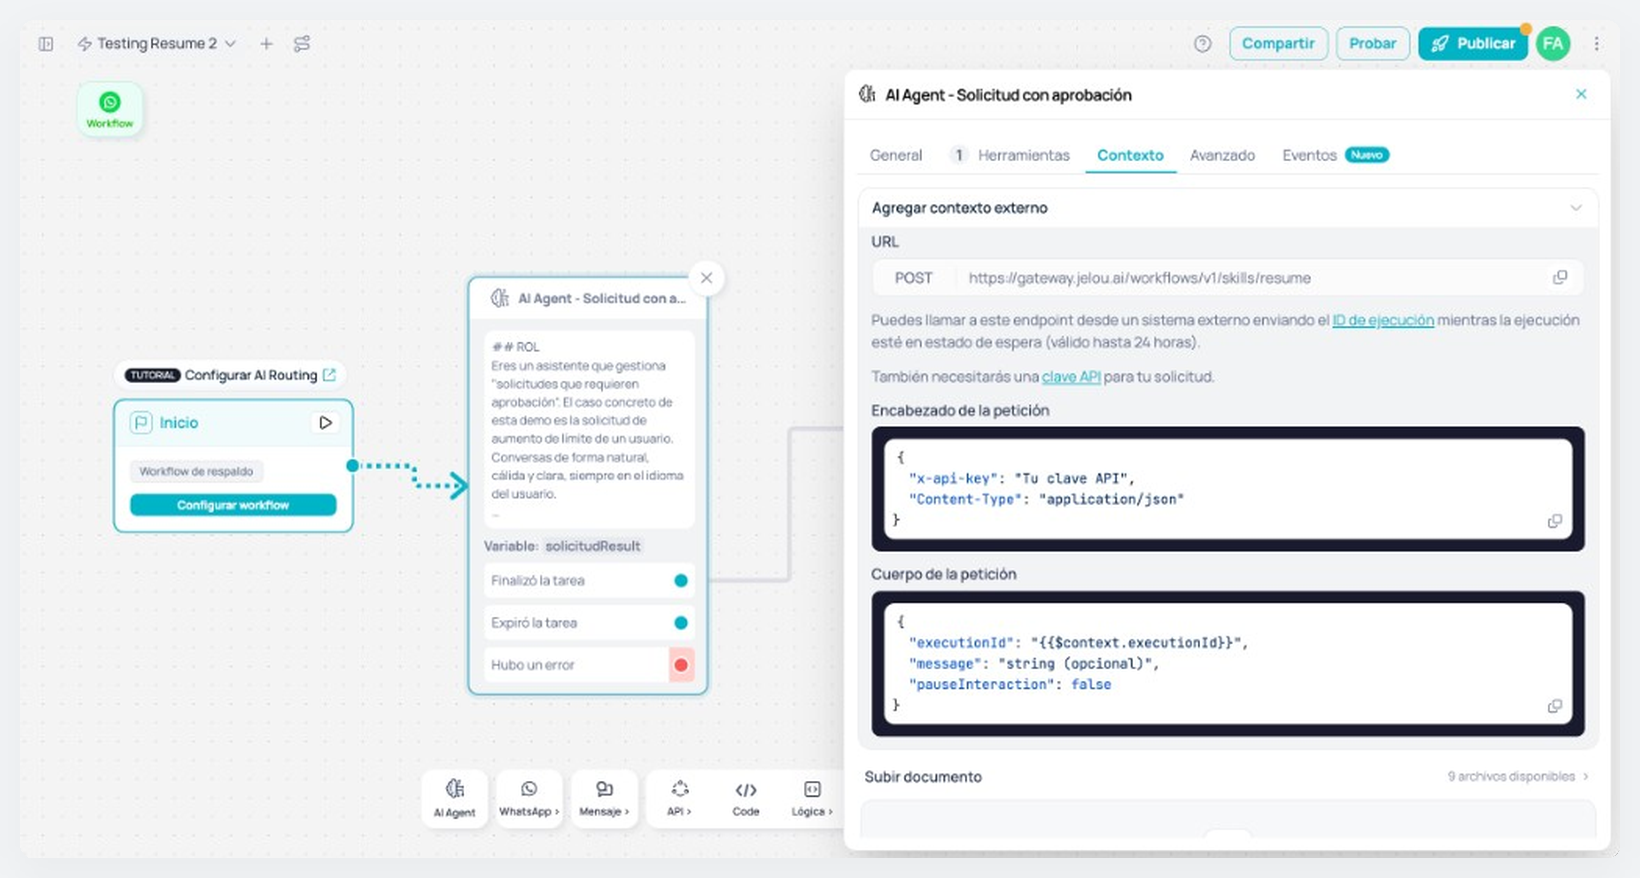This screenshot has height=878, width=1640.
Task: Click the pauseInteraction false line
Action: 1009,685
